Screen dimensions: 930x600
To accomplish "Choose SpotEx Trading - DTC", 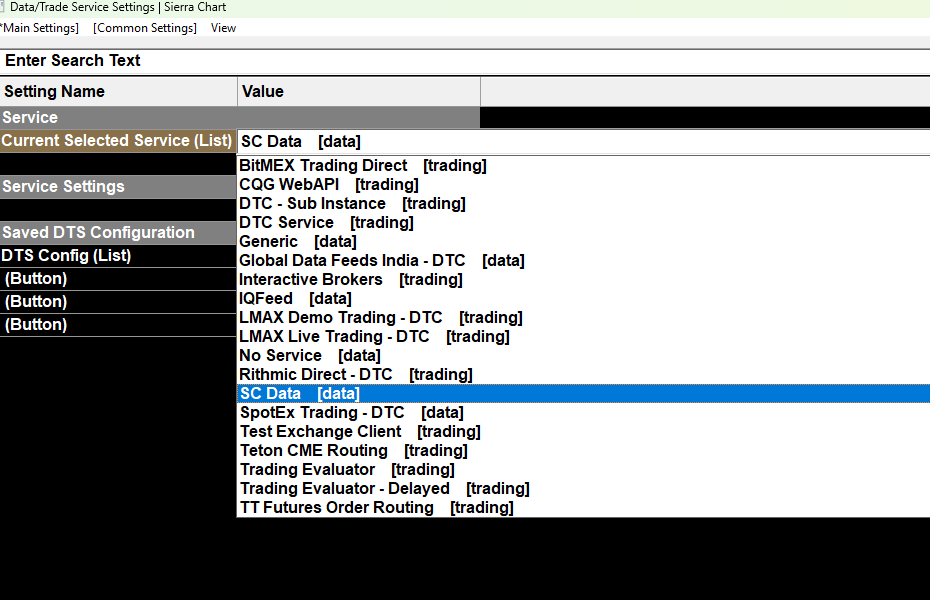I will point(584,412).
